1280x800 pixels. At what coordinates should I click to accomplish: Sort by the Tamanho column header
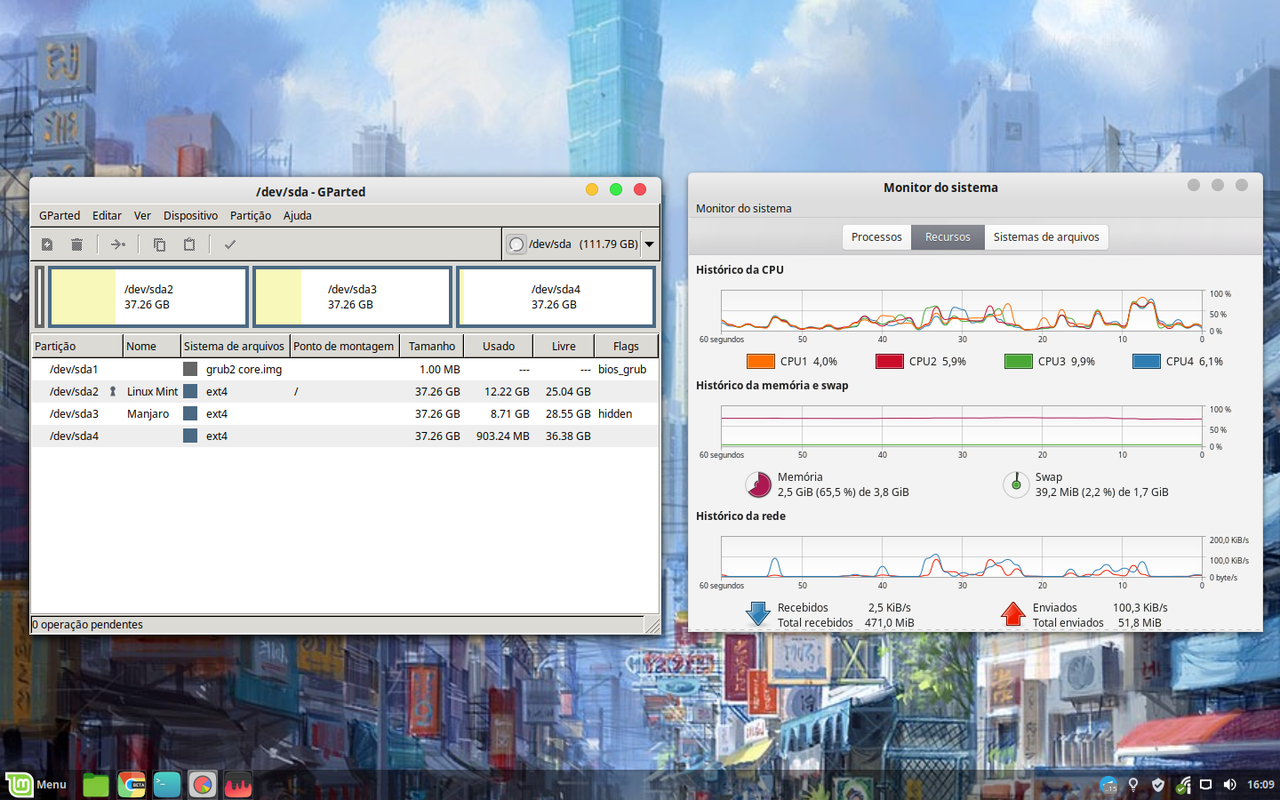tap(431, 346)
